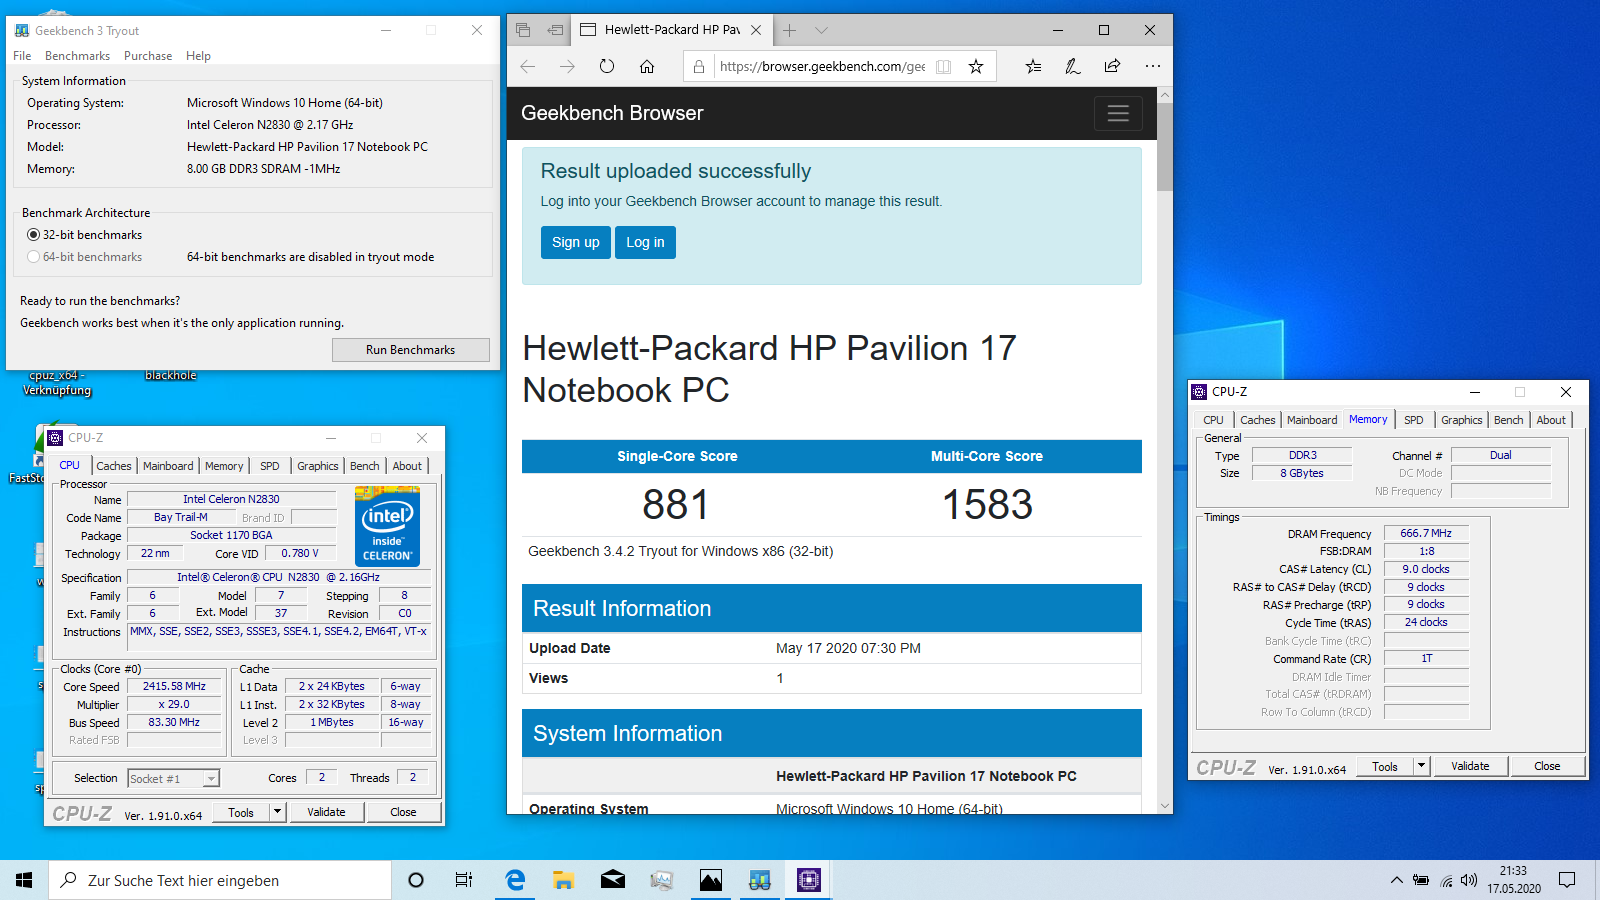
Task: Click Close in the left CPU-Z window
Action: click(x=403, y=812)
